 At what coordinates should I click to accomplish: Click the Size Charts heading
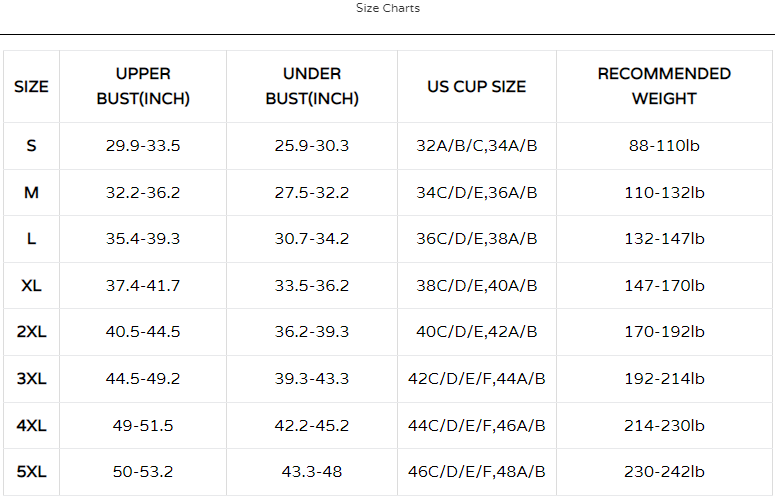388,8
